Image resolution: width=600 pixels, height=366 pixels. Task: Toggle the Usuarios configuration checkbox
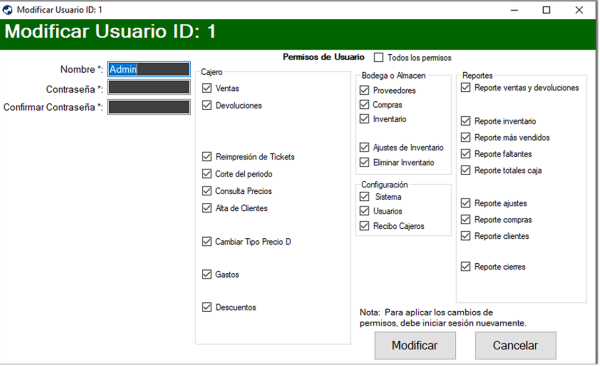(364, 211)
